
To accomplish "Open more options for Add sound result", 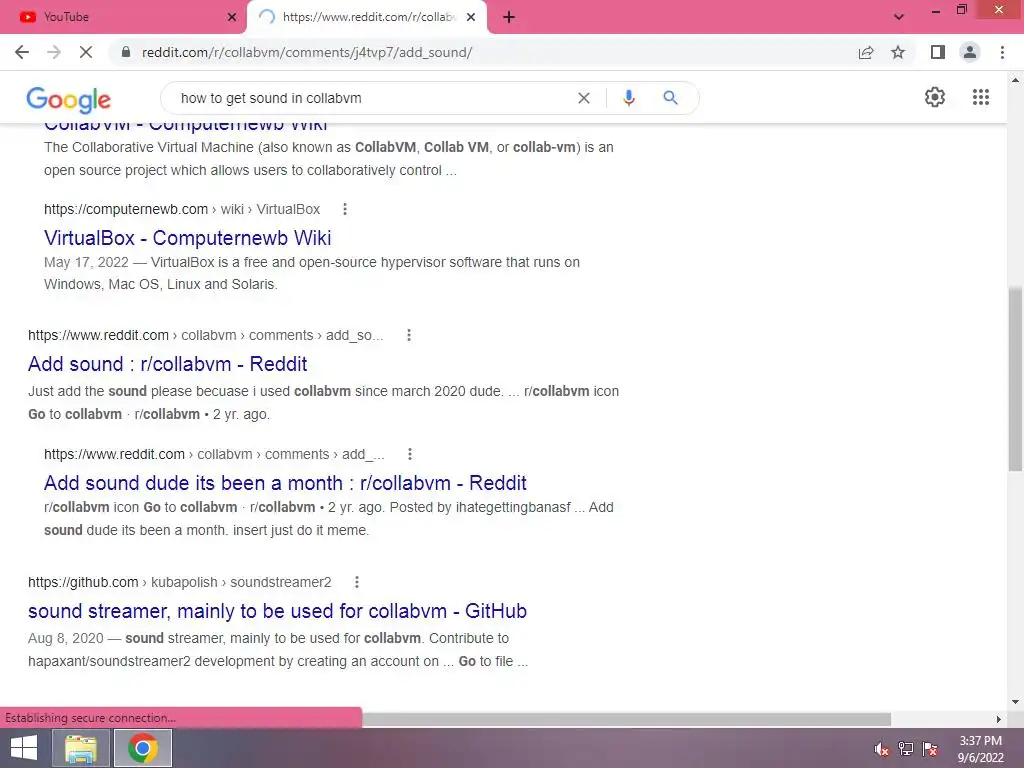I will click(409, 335).
